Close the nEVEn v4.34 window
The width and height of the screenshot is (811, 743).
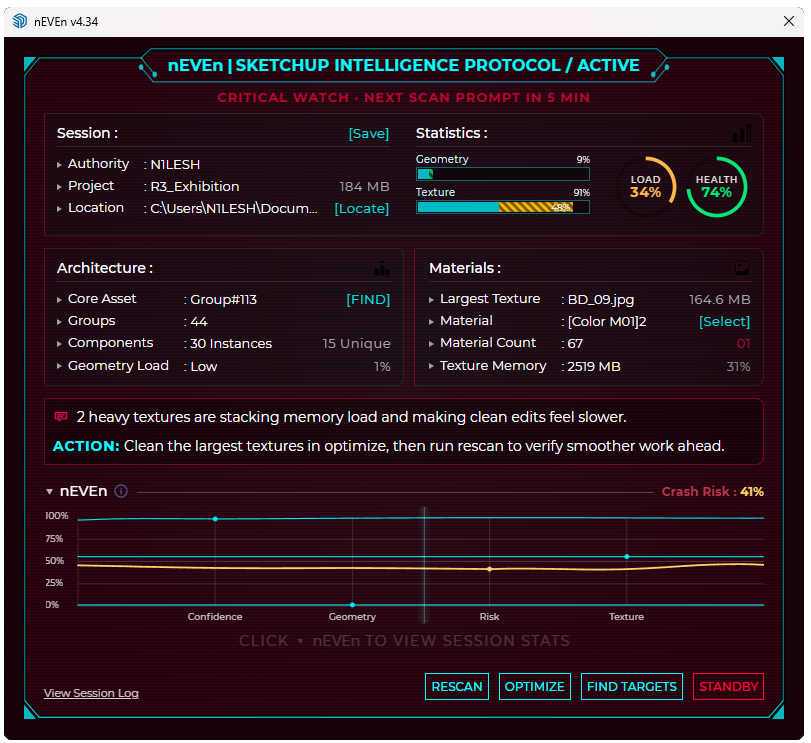click(x=789, y=21)
